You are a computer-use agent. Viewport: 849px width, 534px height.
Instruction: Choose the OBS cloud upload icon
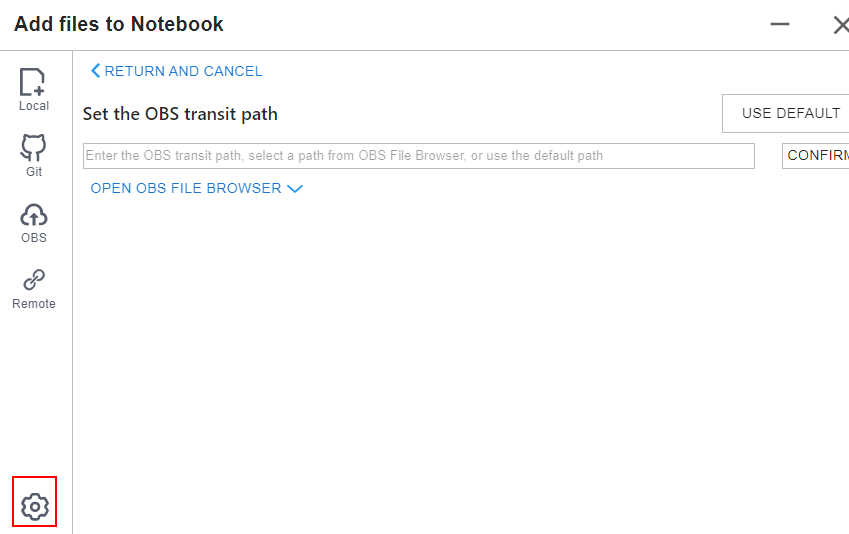point(34,215)
